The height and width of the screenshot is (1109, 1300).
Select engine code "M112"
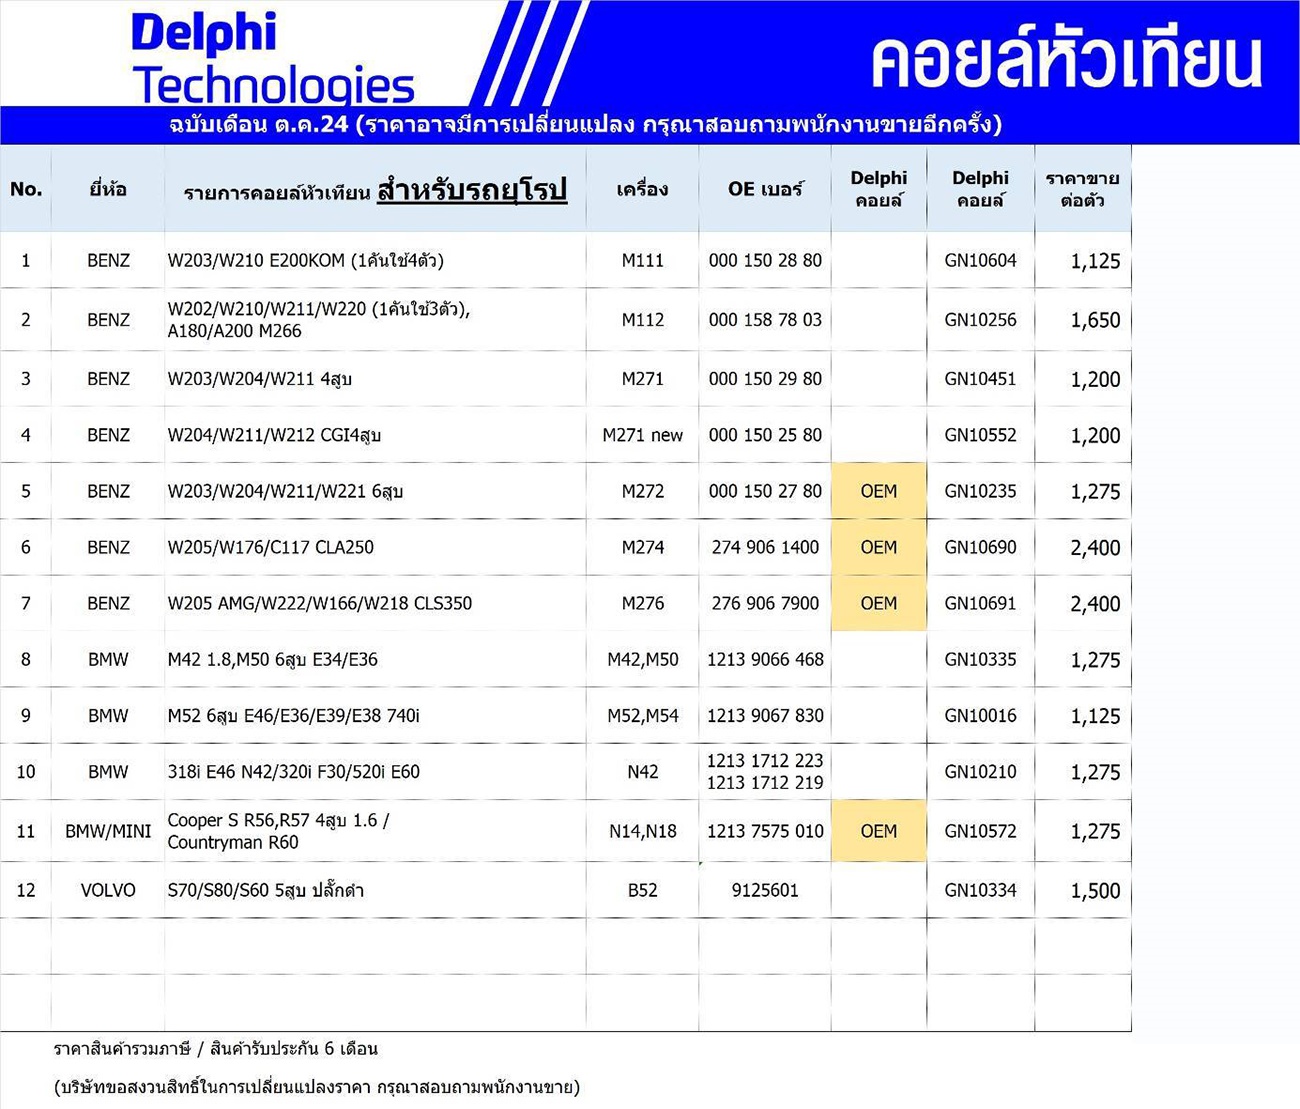[x=643, y=320]
